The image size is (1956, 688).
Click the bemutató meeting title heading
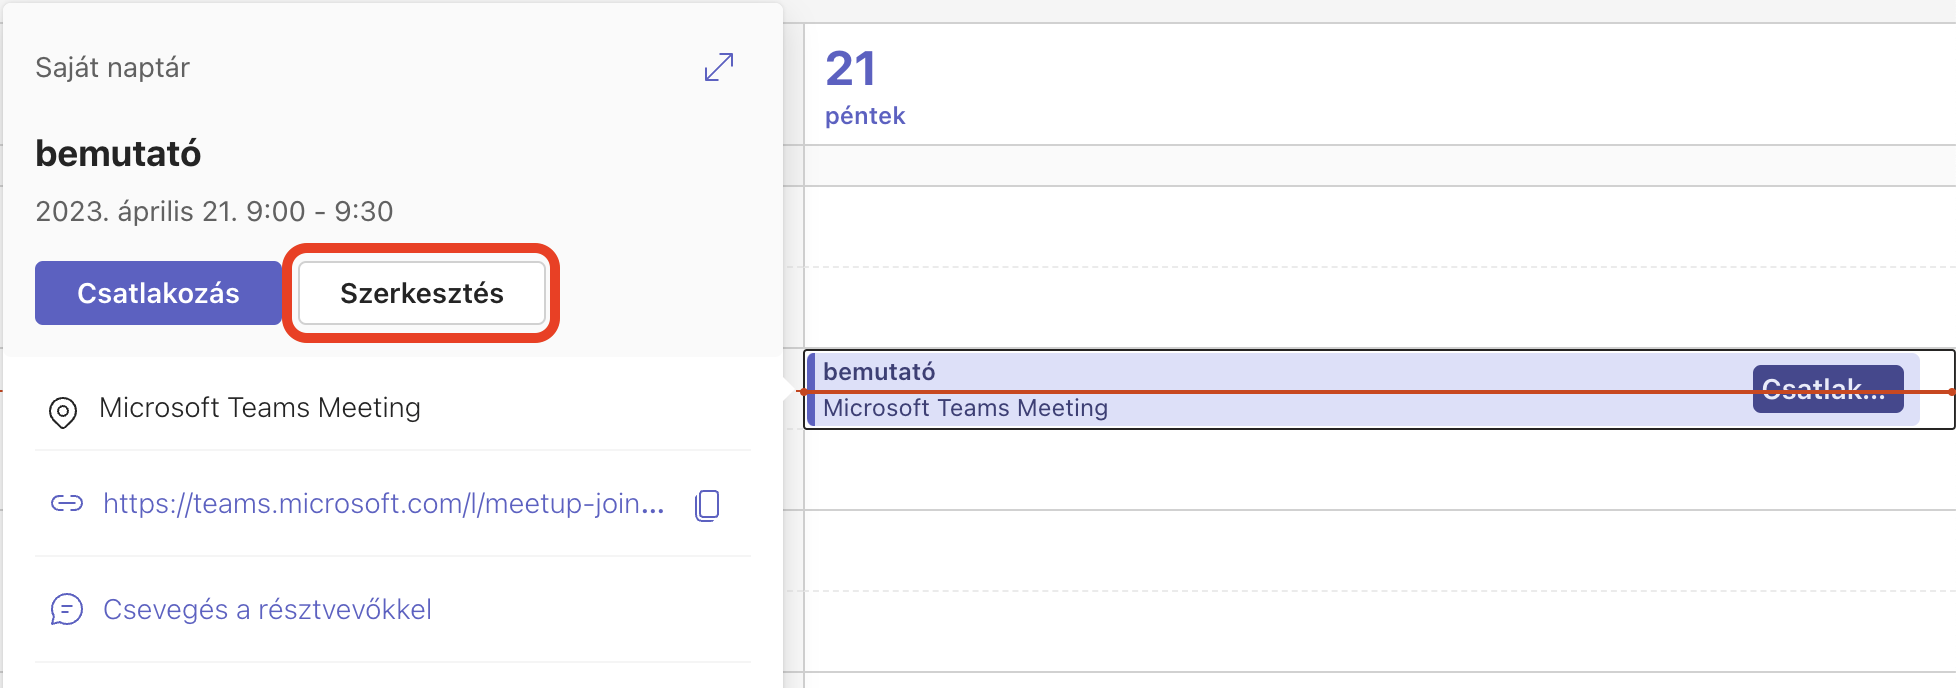click(x=118, y=153)
